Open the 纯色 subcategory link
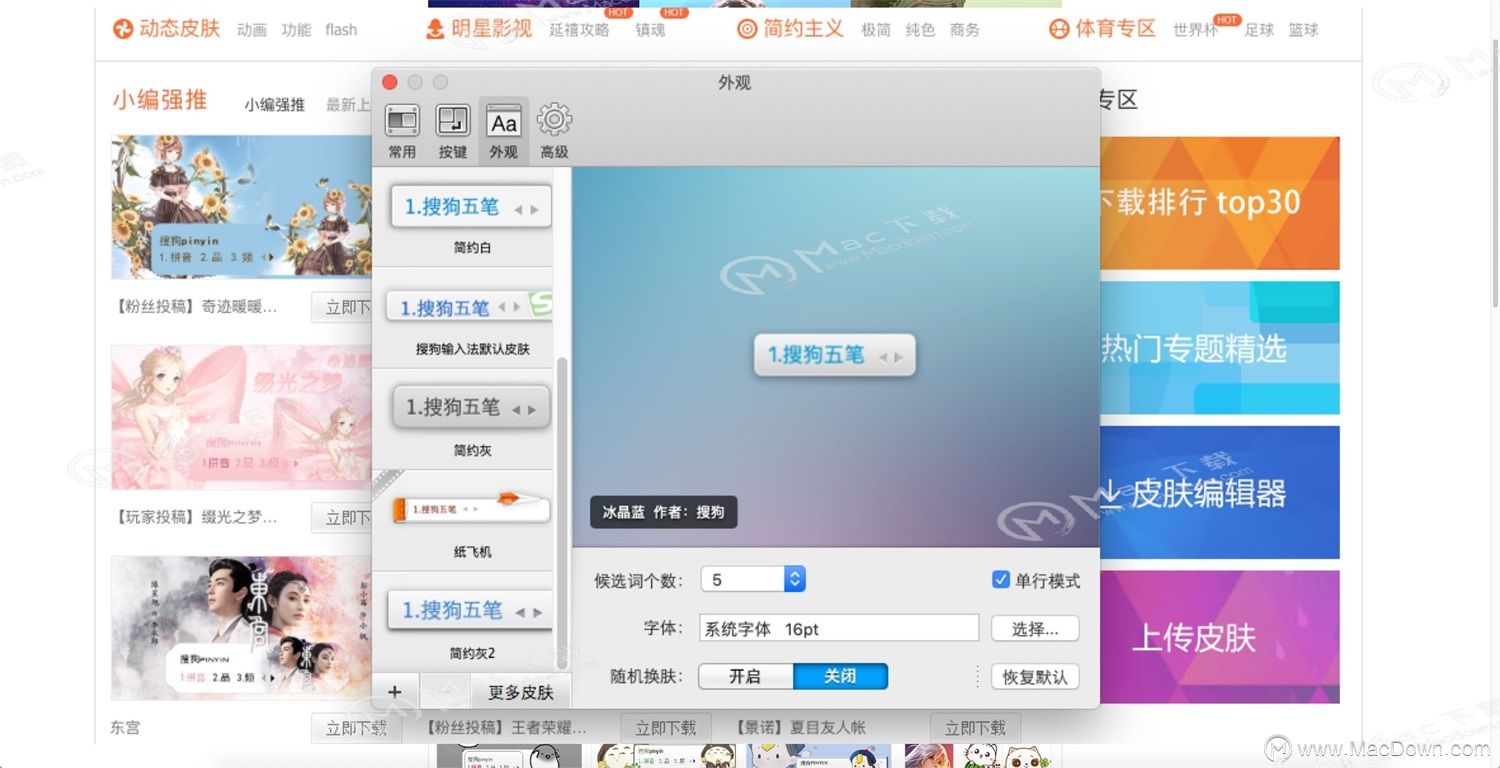This screenshot has height=768, width=1500. pos(920,30)
